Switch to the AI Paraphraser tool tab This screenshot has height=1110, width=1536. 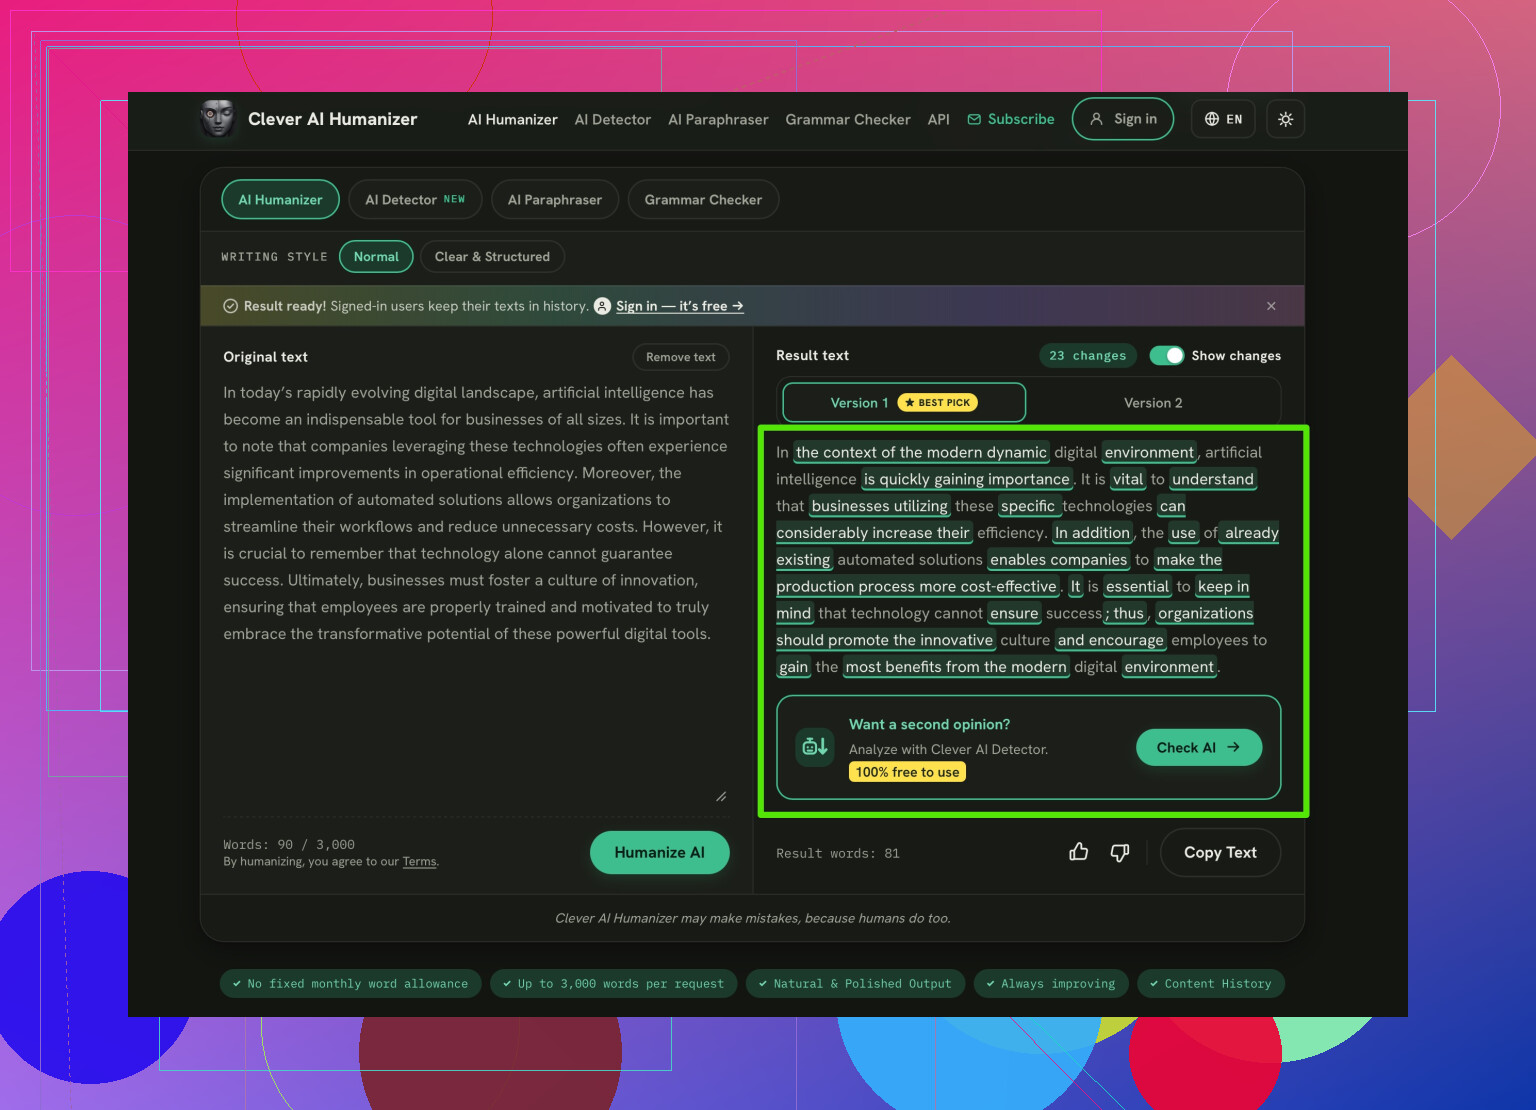point(555,199)
